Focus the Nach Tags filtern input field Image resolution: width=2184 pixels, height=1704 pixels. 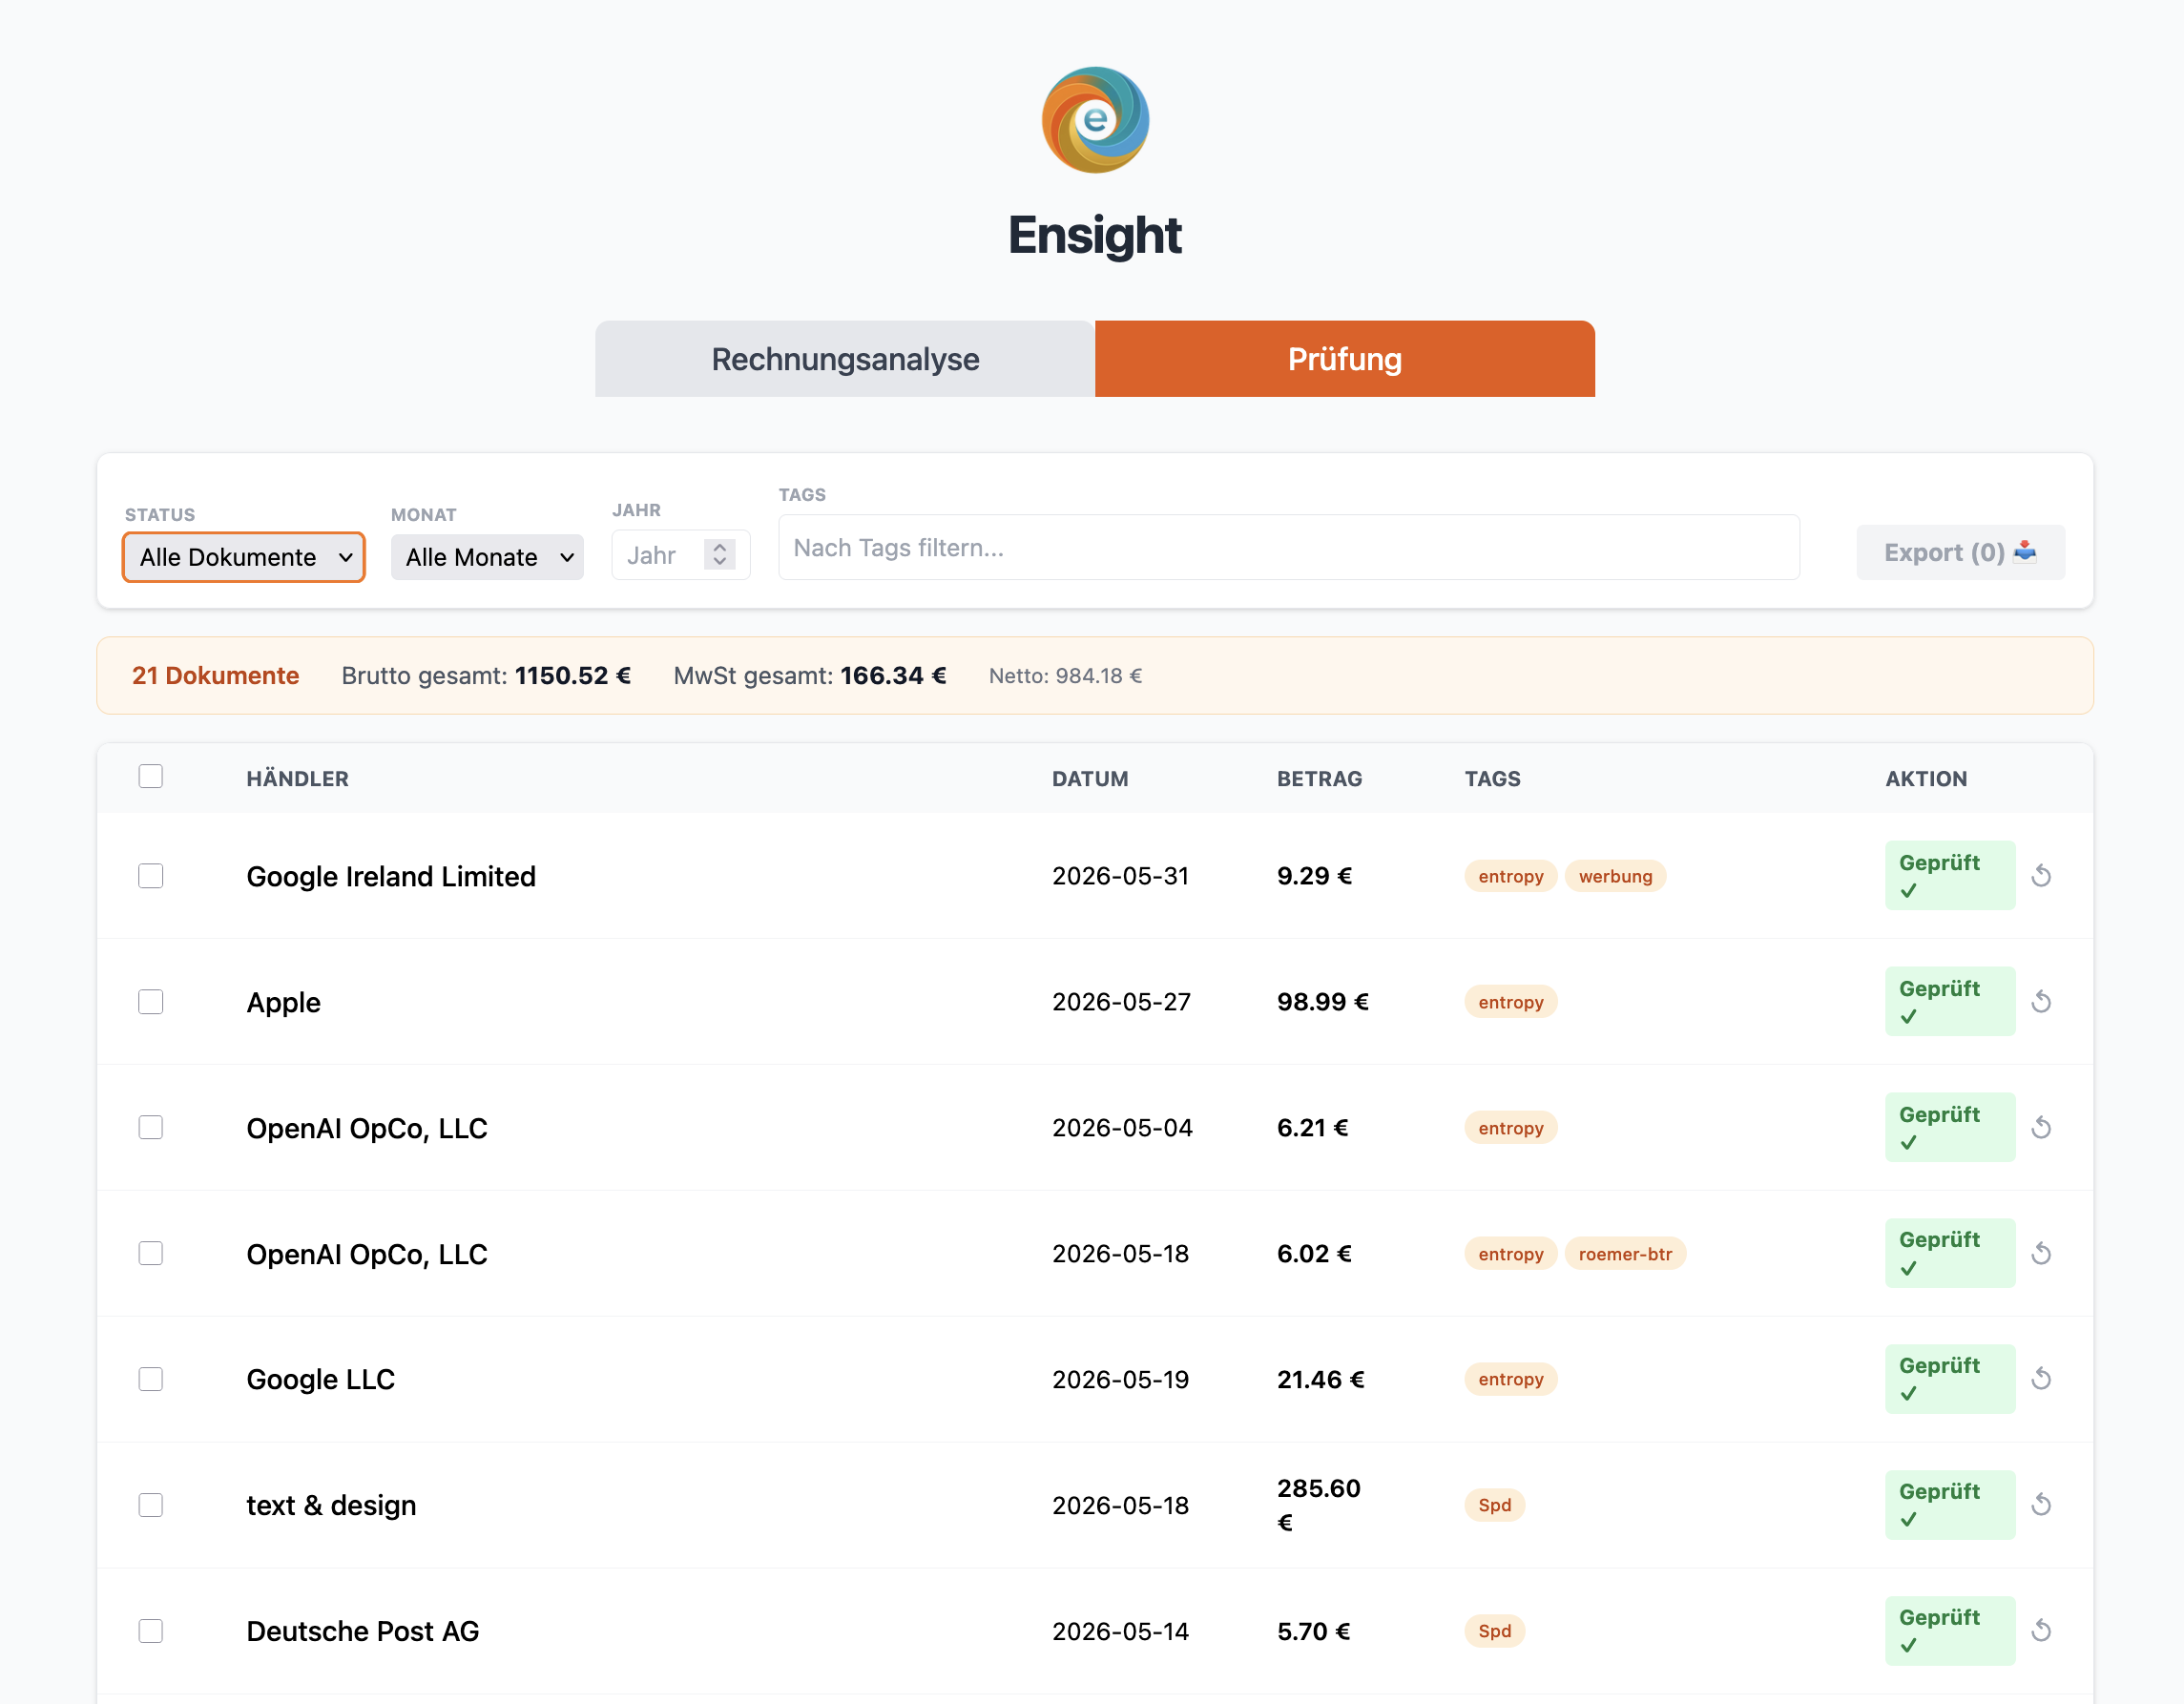tap(1289, 548)
